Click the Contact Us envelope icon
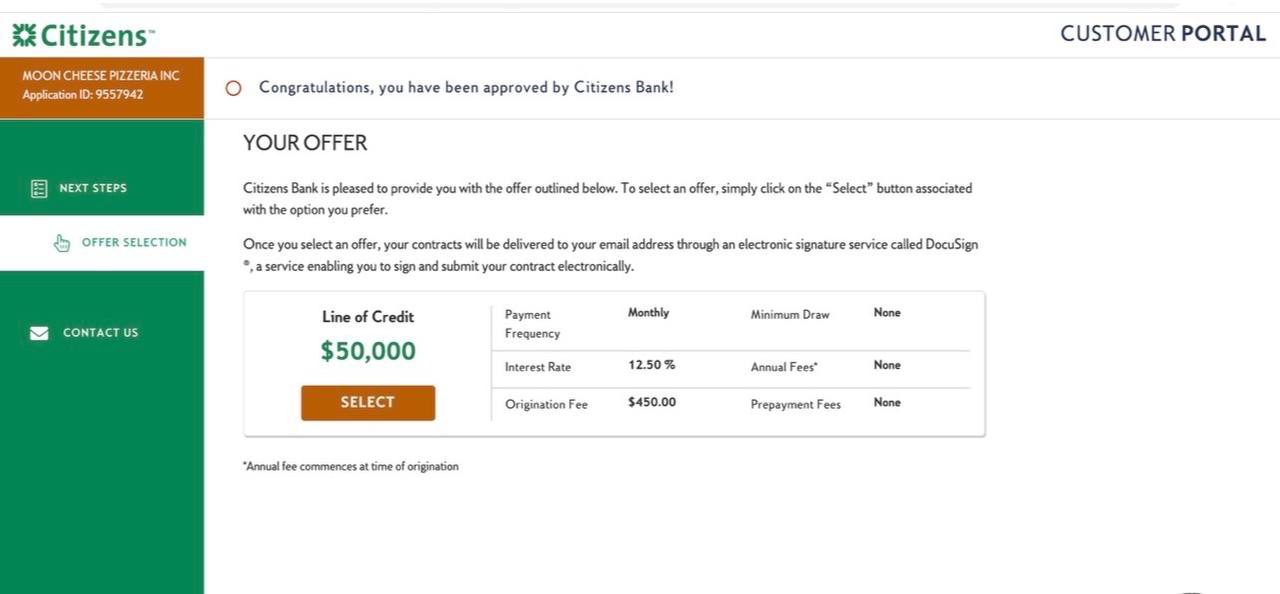Screen dimensions: 1280x594 click(39, 333)
